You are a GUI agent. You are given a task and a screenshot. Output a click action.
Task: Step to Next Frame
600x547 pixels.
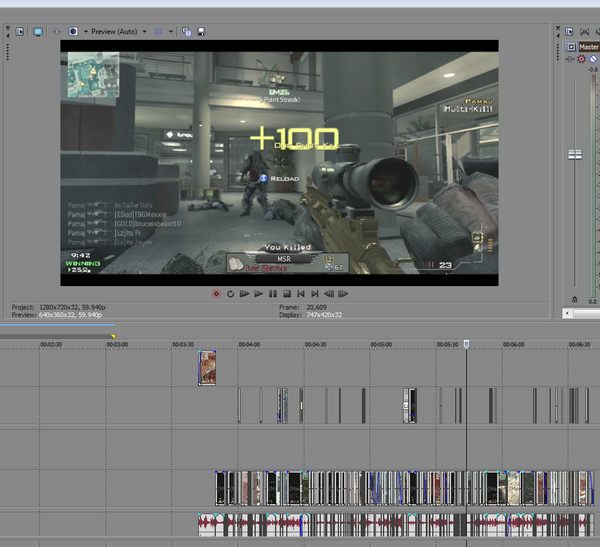tap(343, 294)
